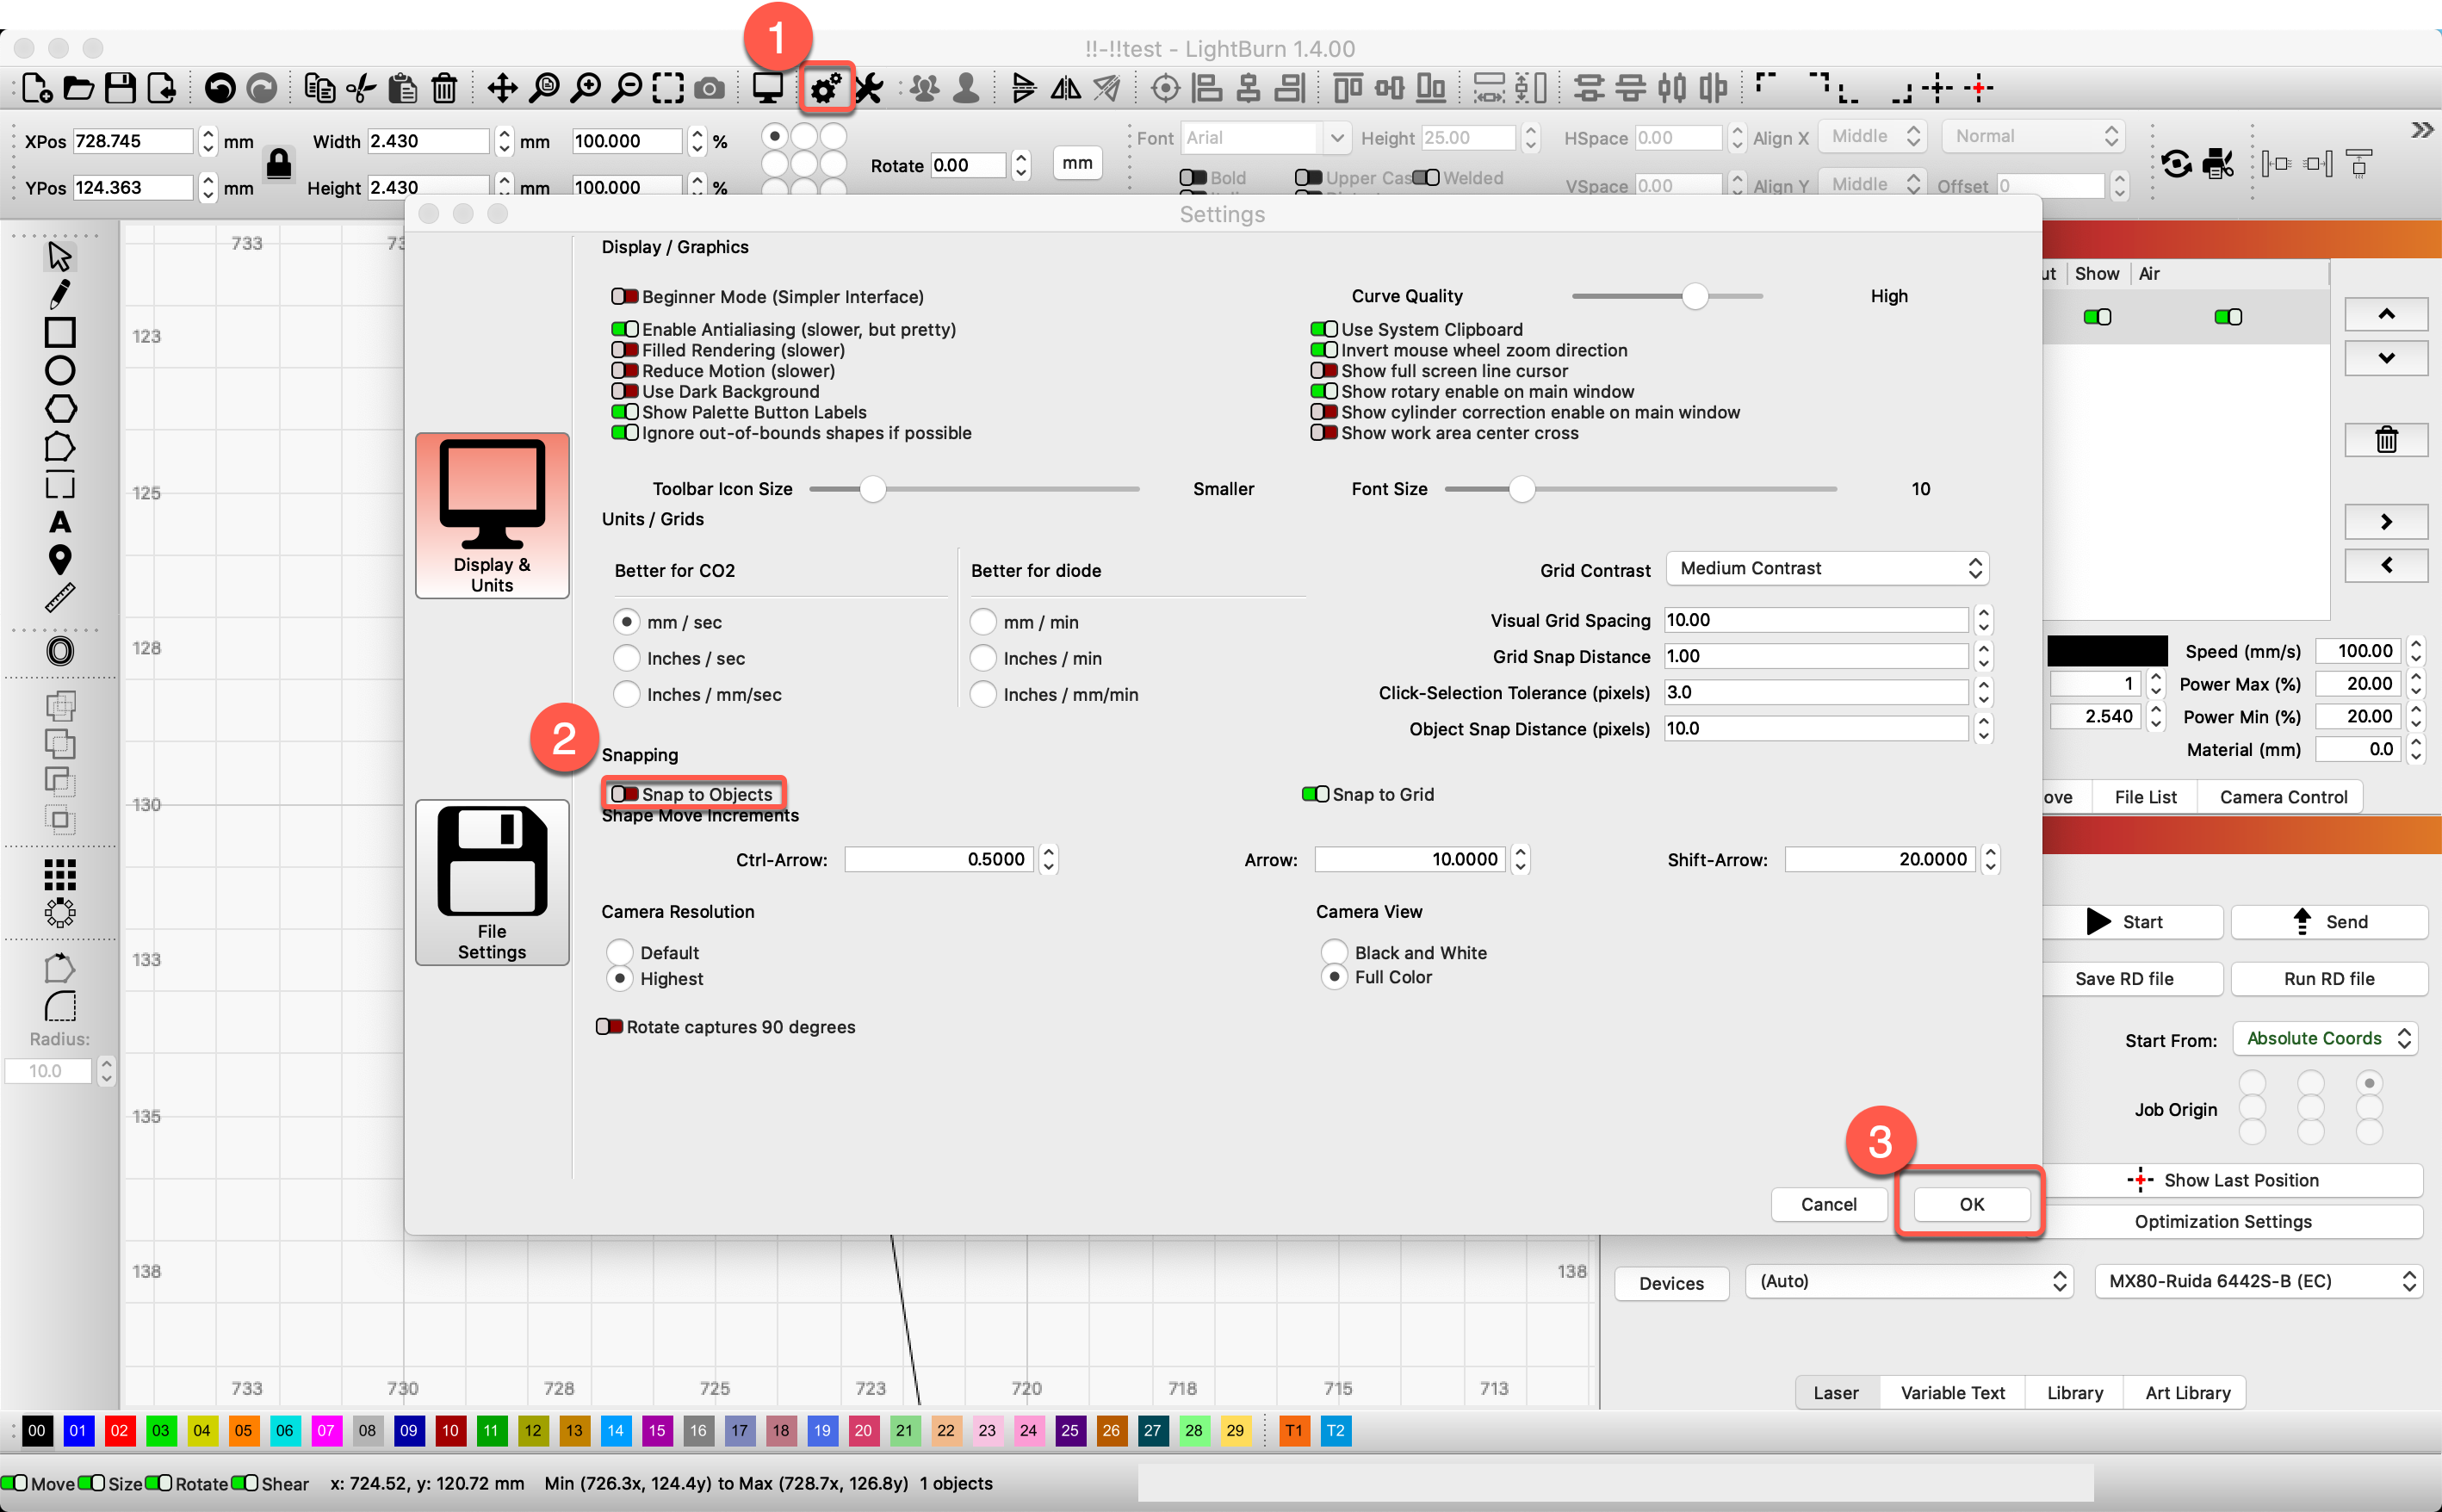Image resolution: width=2442 pixels, height=1512 pixels.
Task: Select the Rectangle tool
Action: coord(60,332)
